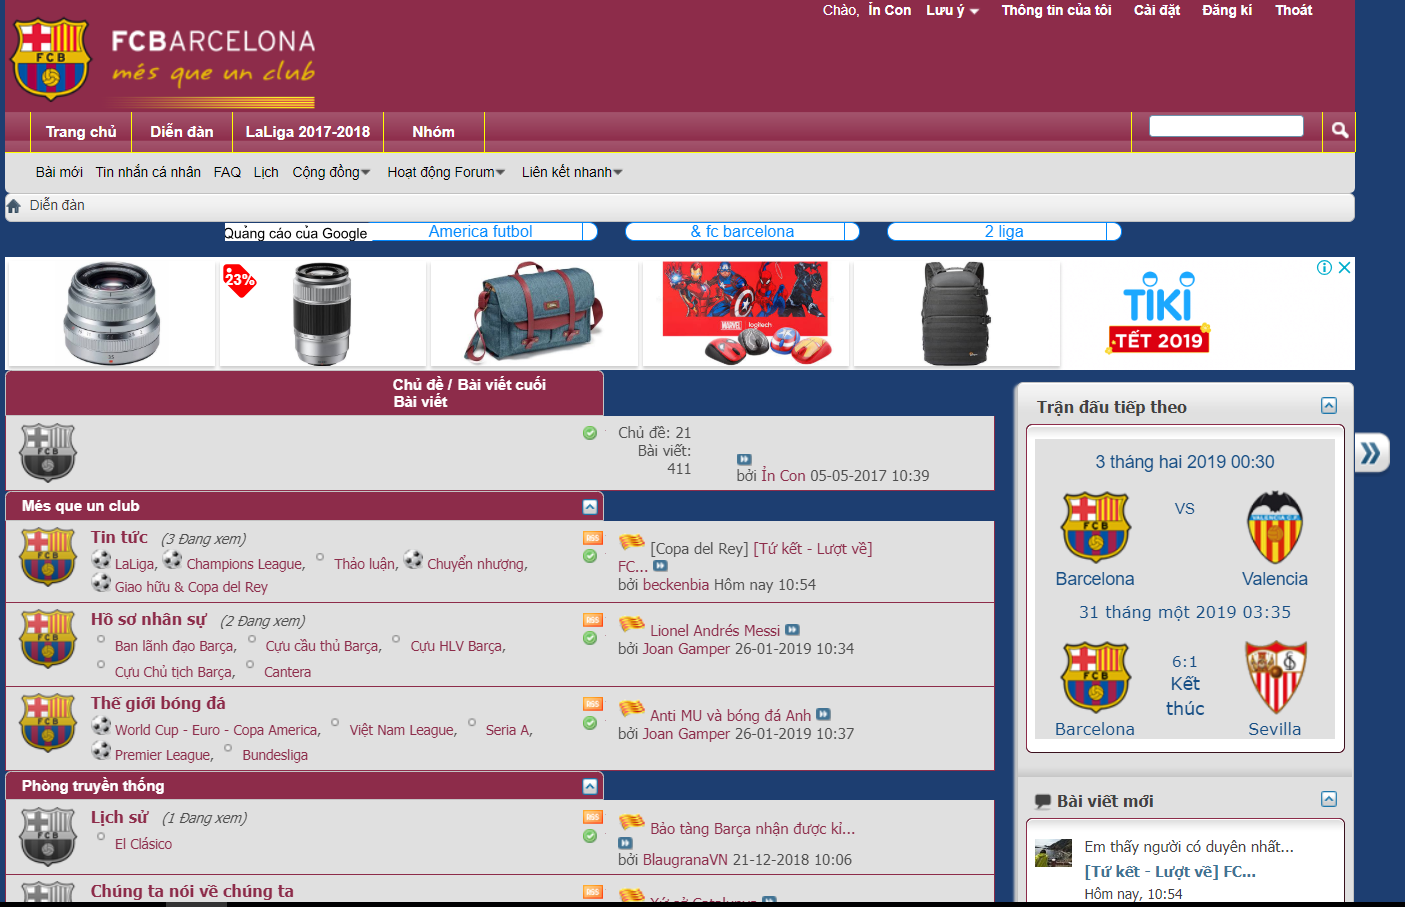Open the Diễn đàn tab
This screenshot has width=1405, height=907.
(182, 132)
